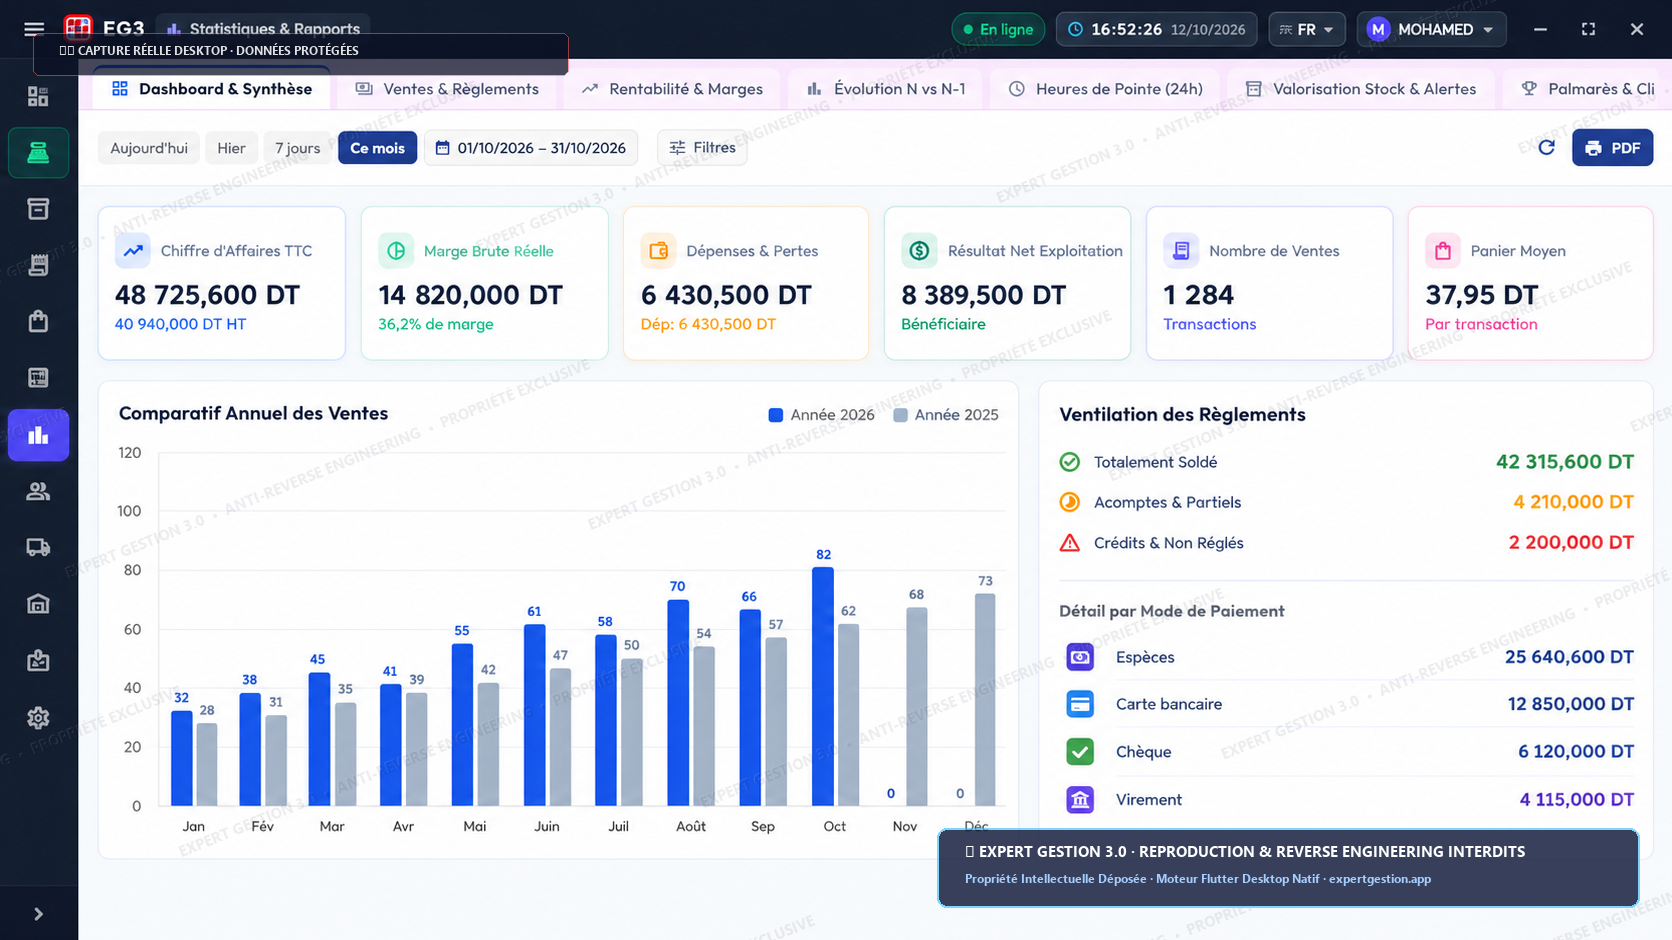This screenshot has height=940, width=1672.
Task: Open the archive box sidebar icon
Action: click(x=38, y=209)
